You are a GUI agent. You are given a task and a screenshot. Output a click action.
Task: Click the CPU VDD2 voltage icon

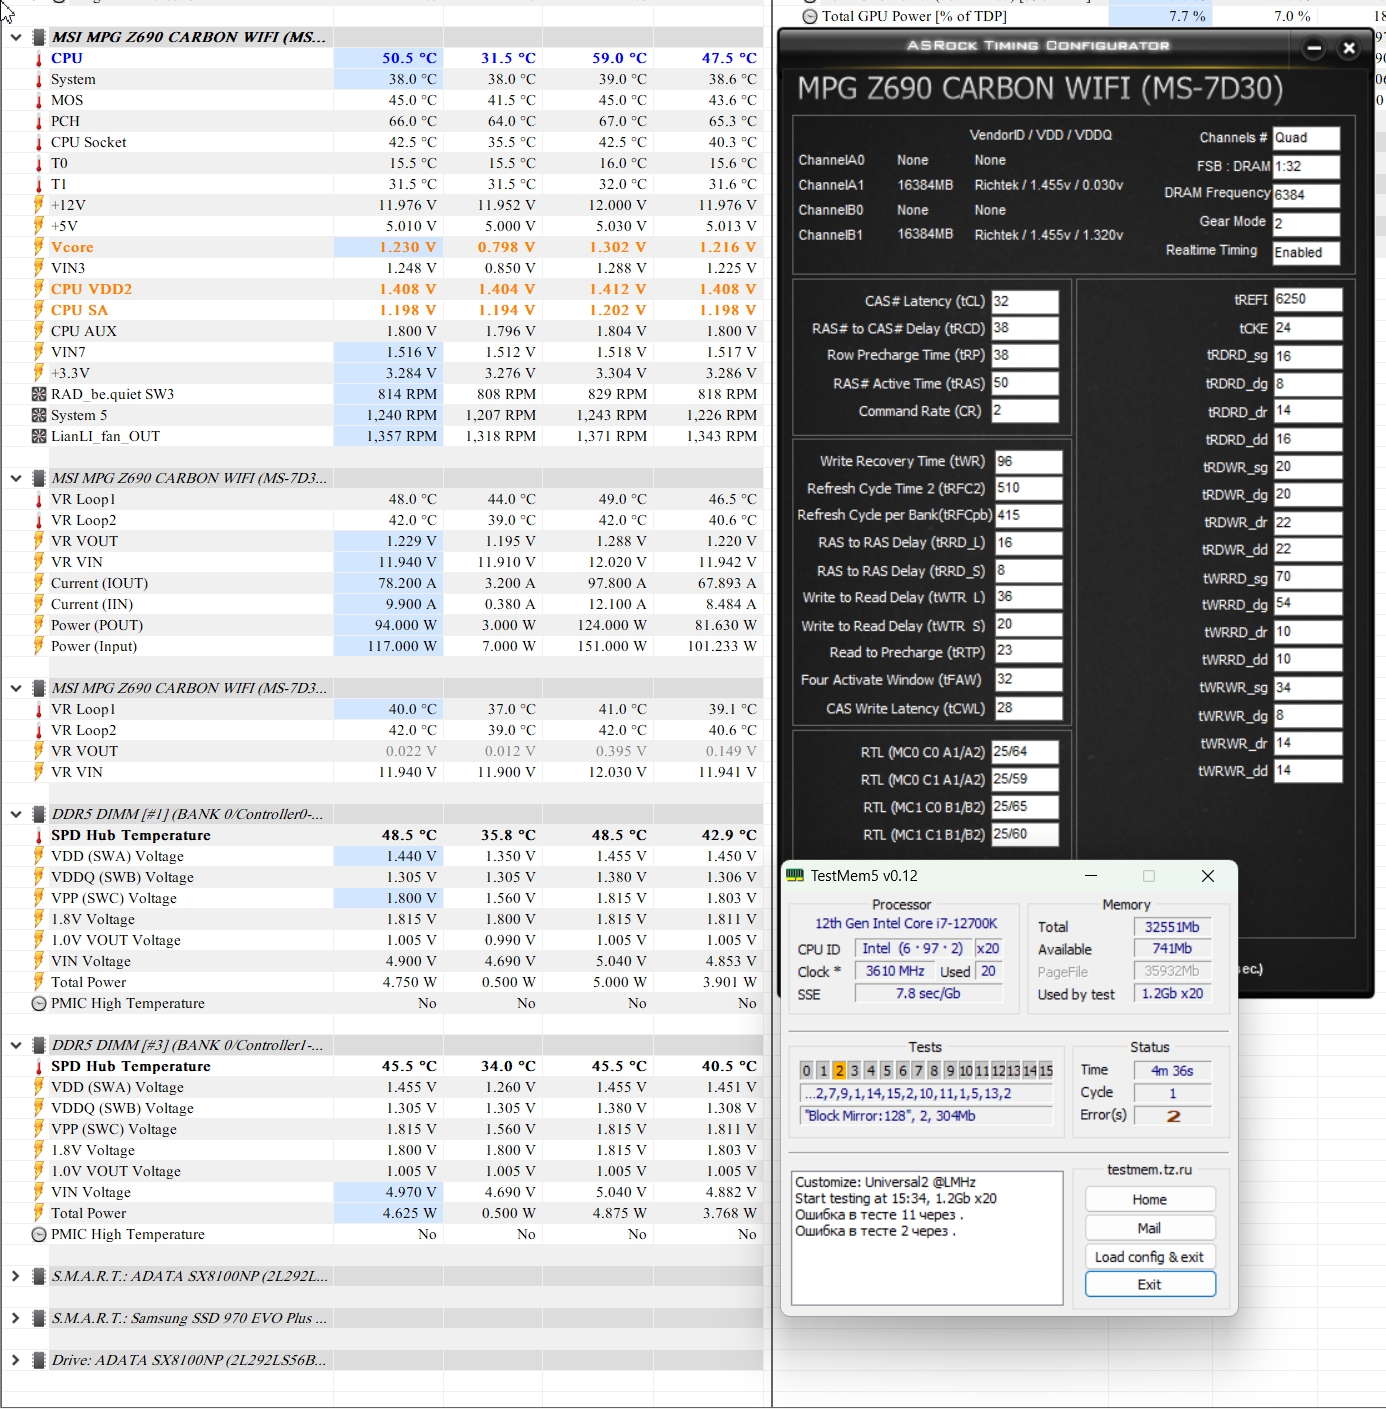click(39, 289)
